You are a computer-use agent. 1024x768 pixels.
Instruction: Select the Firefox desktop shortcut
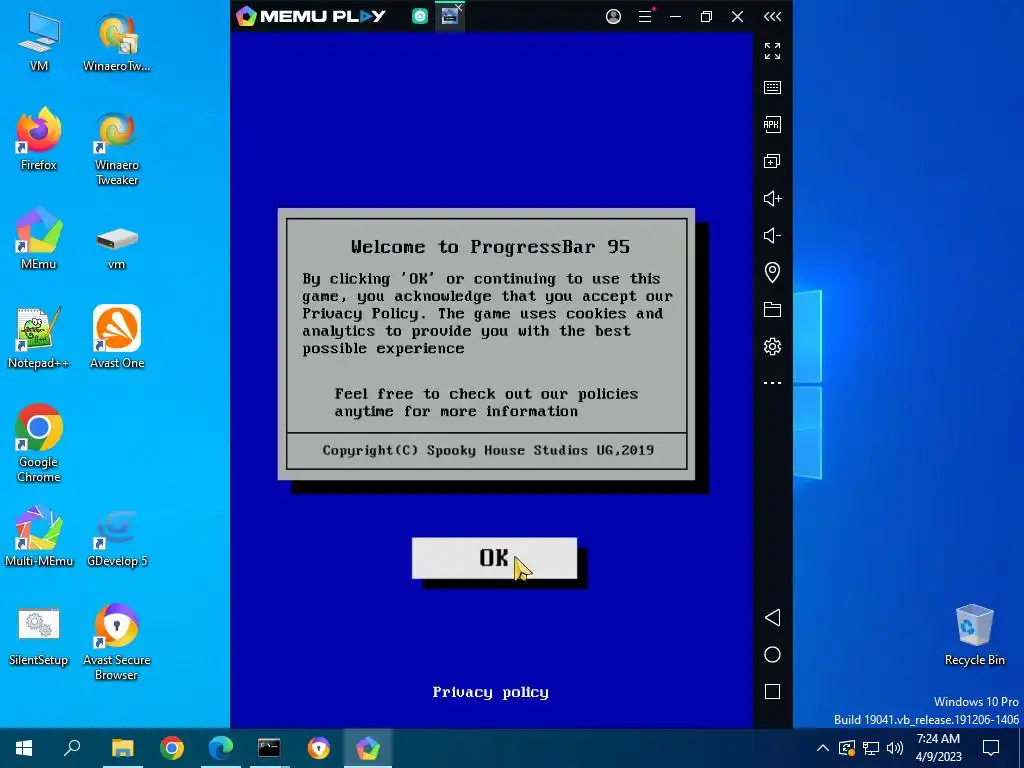tap(39, 139)
